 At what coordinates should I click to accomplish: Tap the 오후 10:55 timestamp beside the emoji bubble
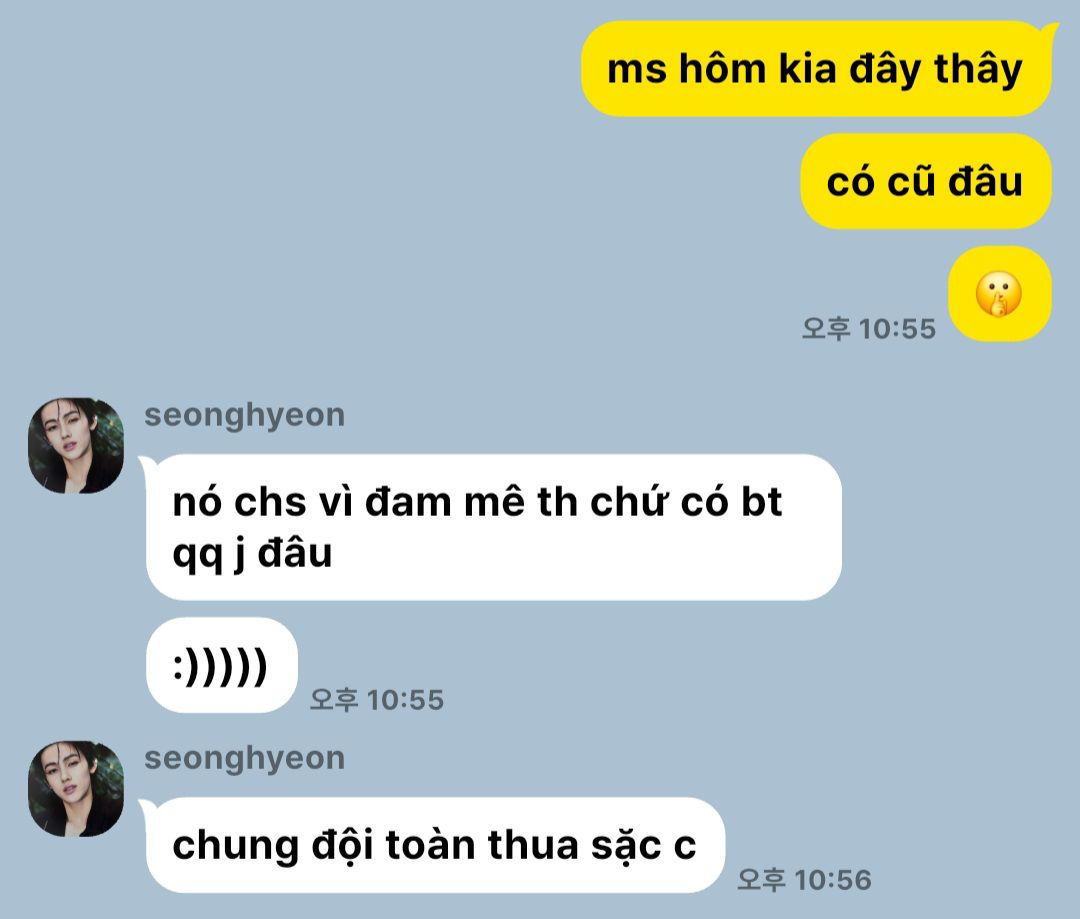tap(869, 328)
